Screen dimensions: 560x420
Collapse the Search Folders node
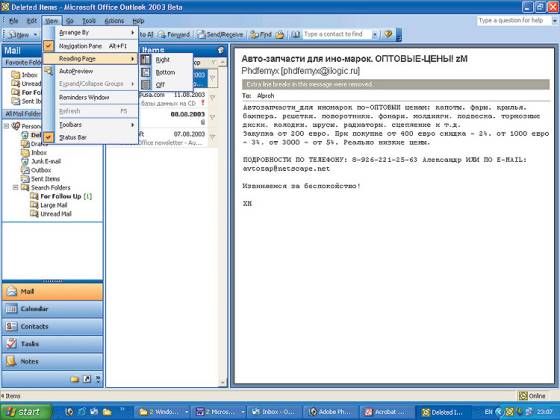click(x=15, y=188)
